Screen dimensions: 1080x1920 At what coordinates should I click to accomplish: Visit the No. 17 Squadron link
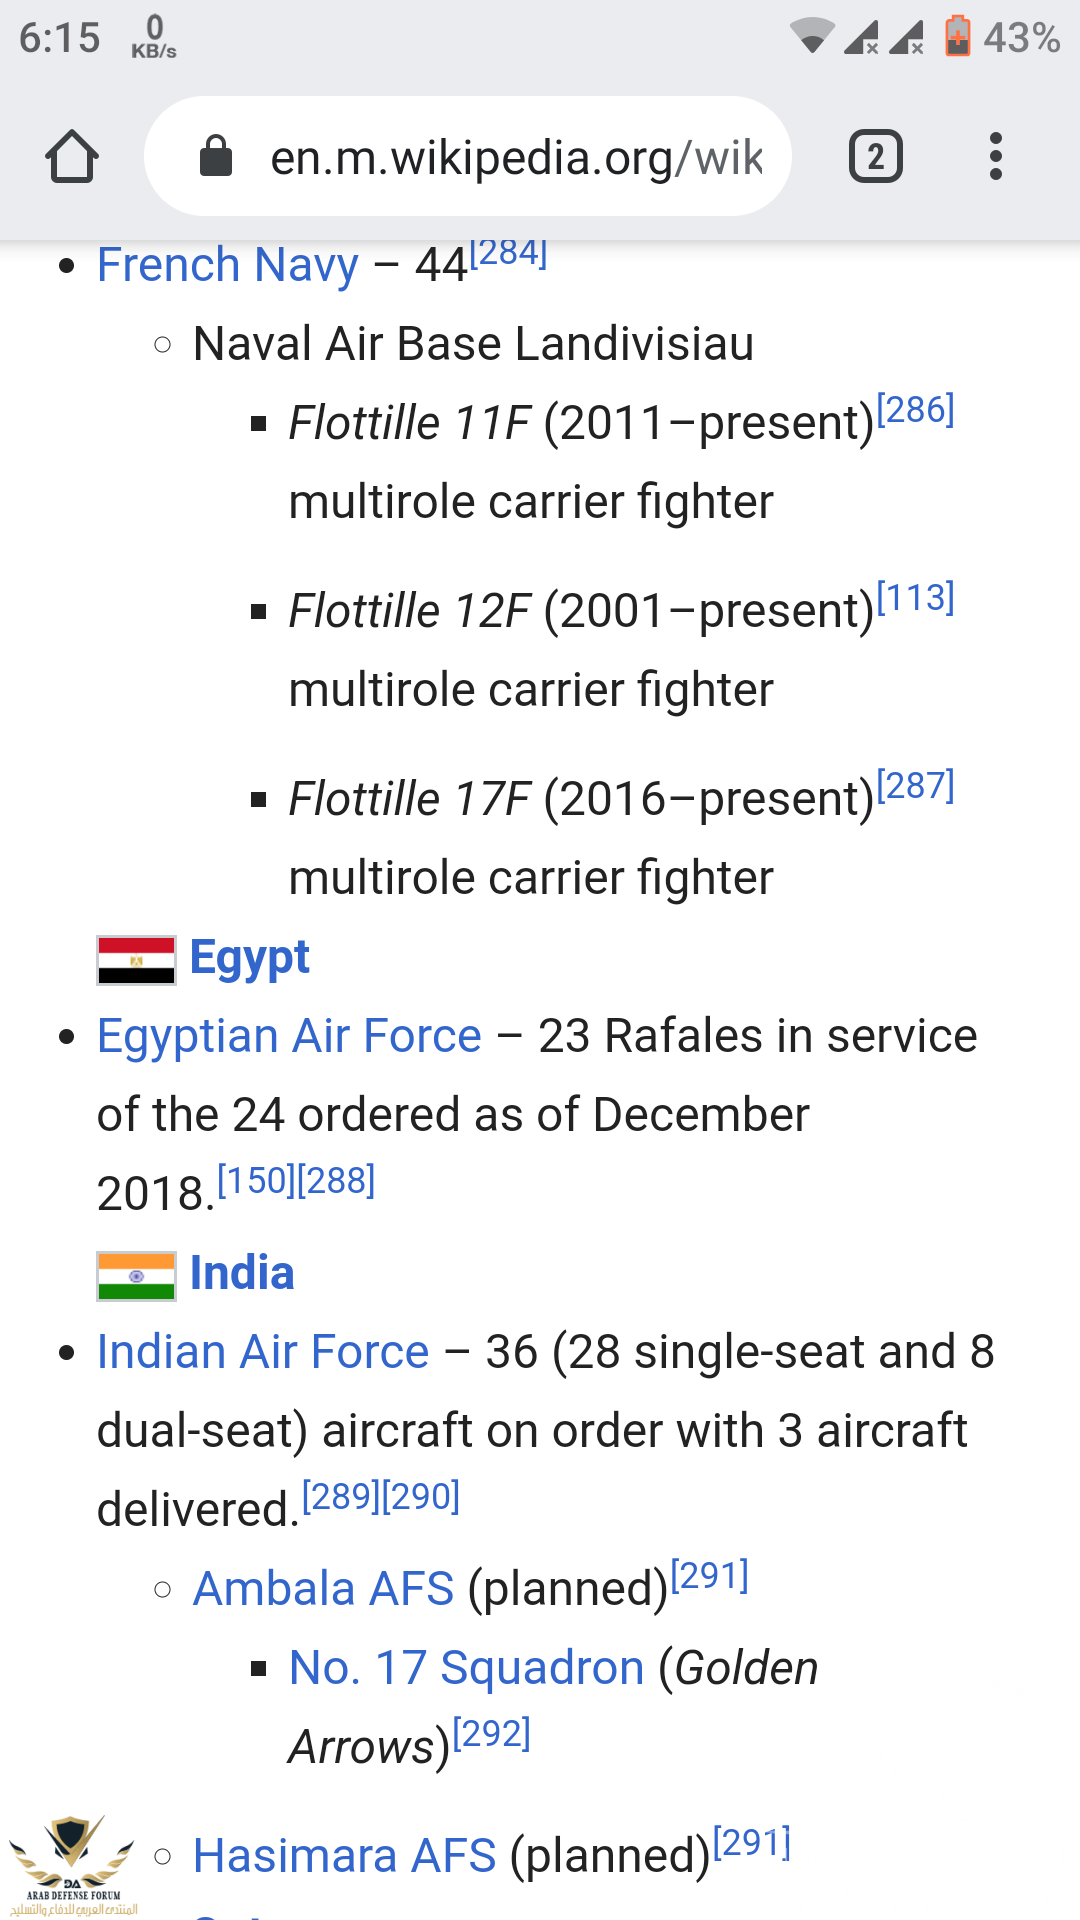click(467, 1668)
